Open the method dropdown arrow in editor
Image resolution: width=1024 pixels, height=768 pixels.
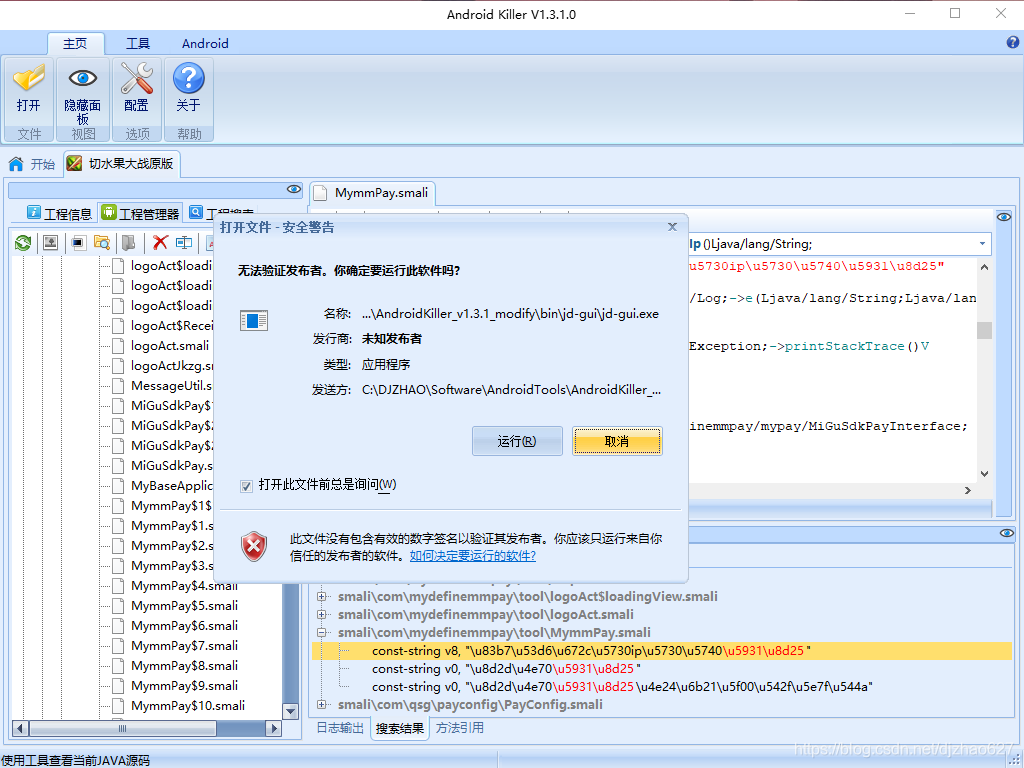(x=982, y=244)
